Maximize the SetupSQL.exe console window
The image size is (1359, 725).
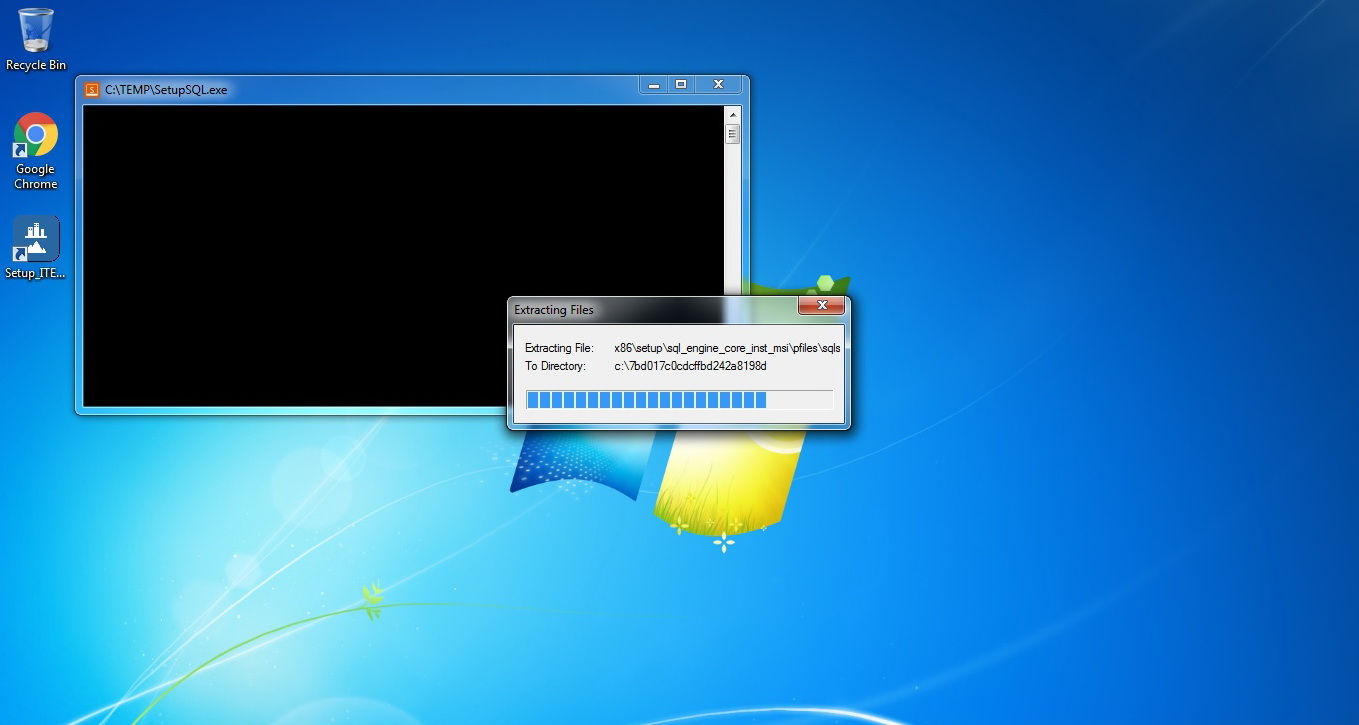pyautogui.click(x=681, y=86)
